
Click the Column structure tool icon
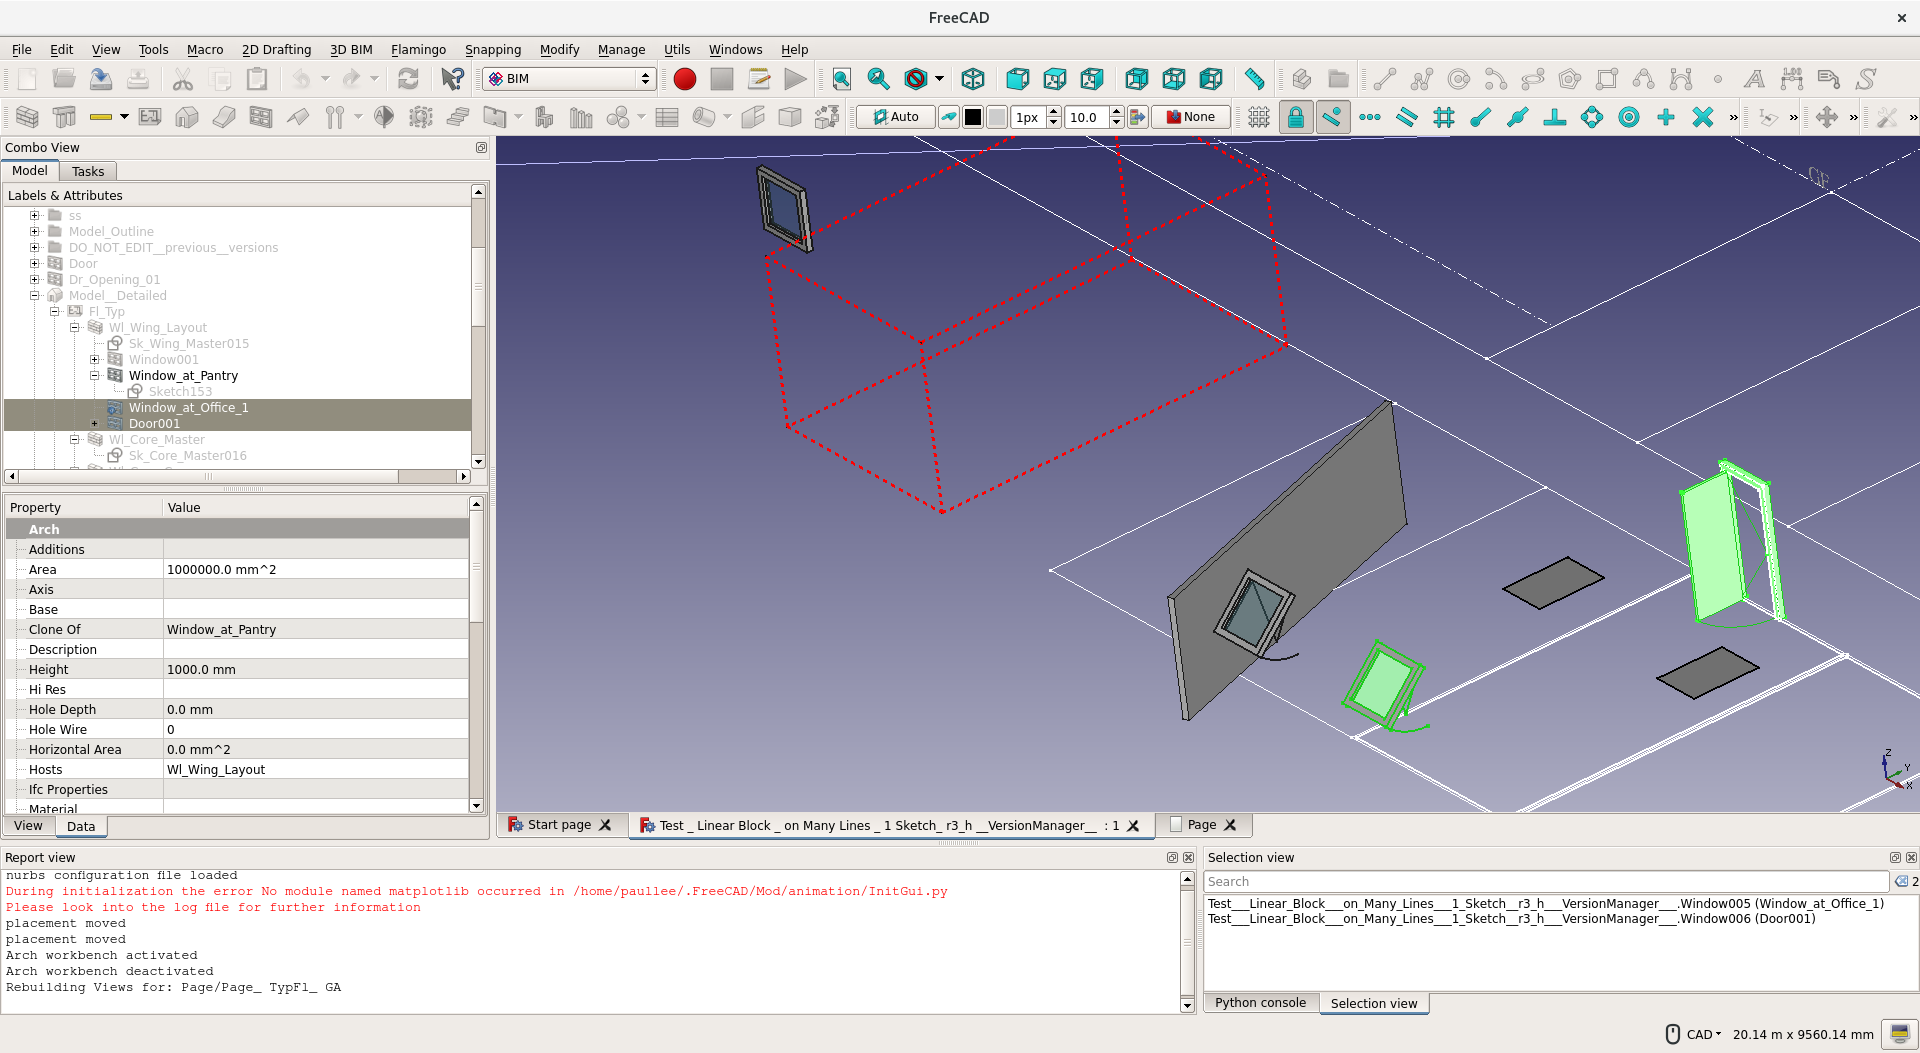(x=64, y=117)
